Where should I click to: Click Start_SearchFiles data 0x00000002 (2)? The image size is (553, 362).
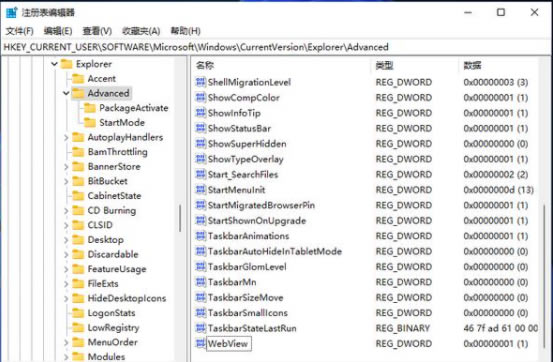pyautogui.click(x=496, y=174)
